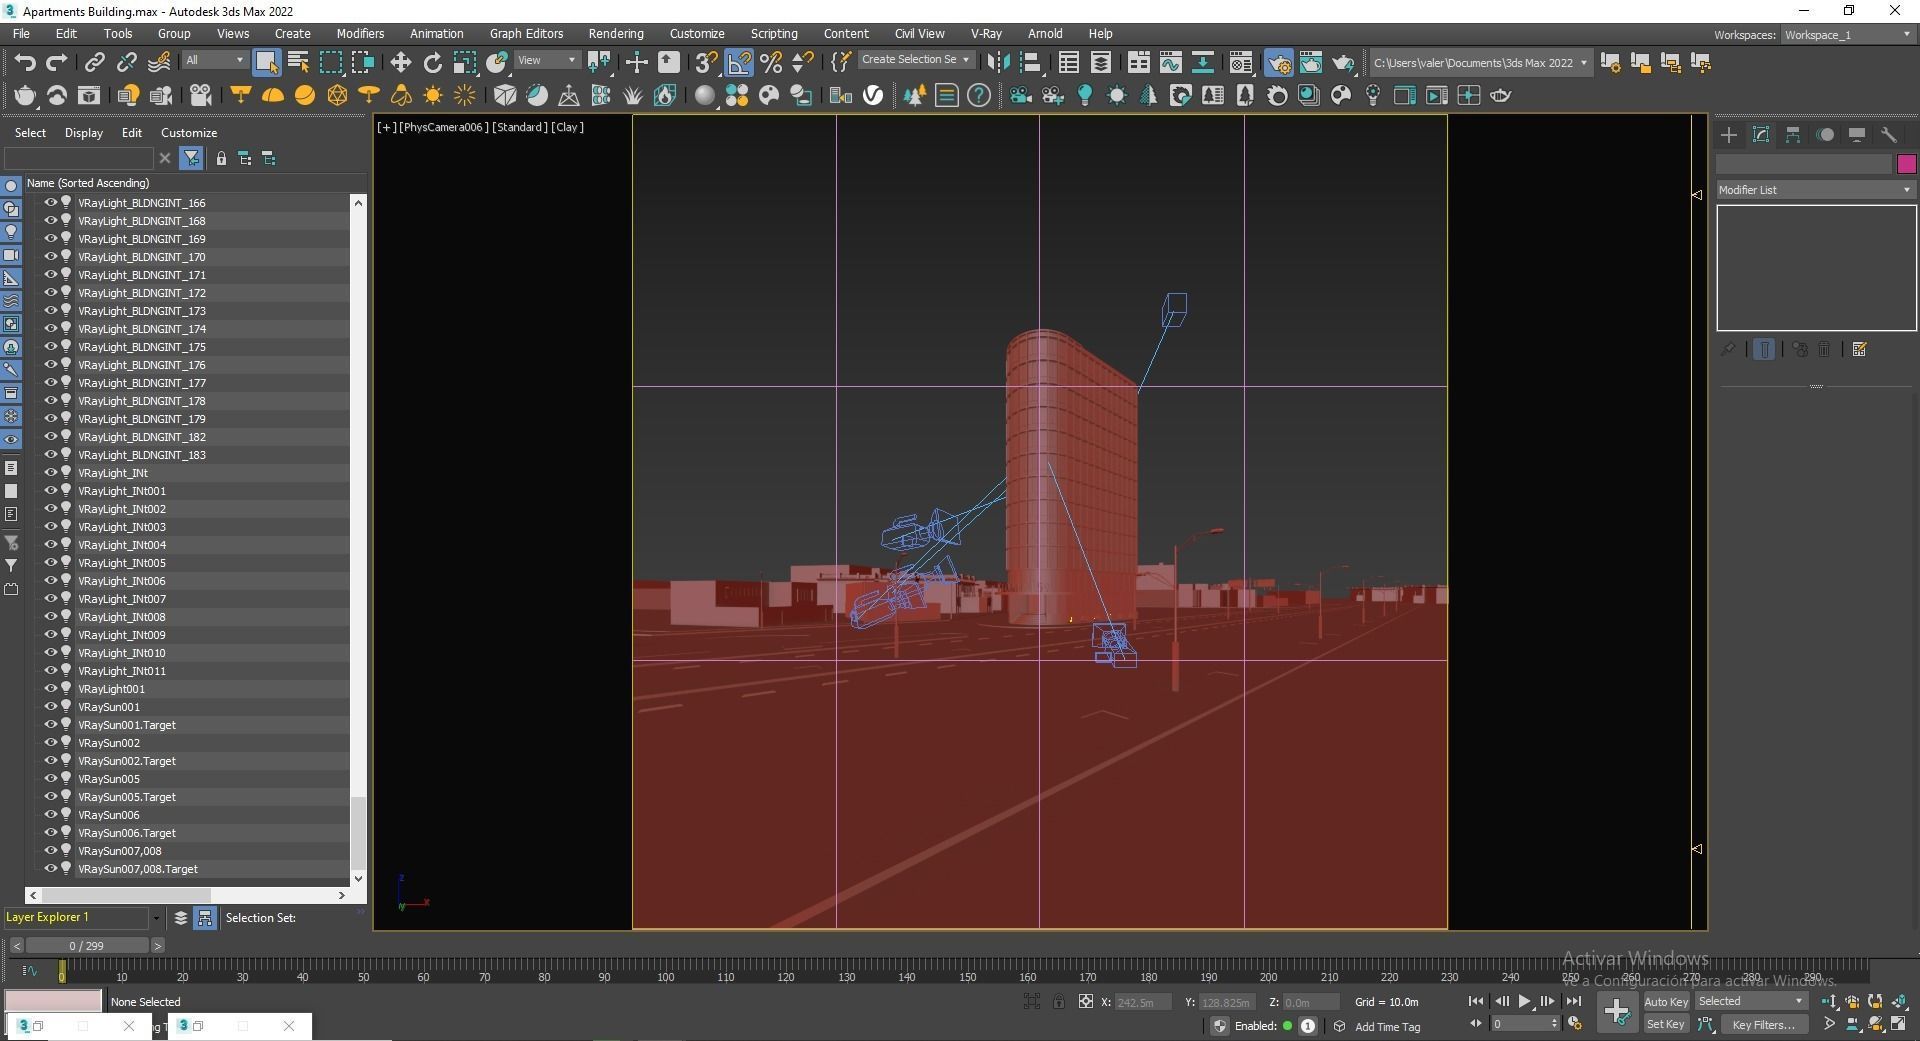1920x1041 pixels.
Task: Hide VRaySun006 using eye icon
Action: (50, 814)
